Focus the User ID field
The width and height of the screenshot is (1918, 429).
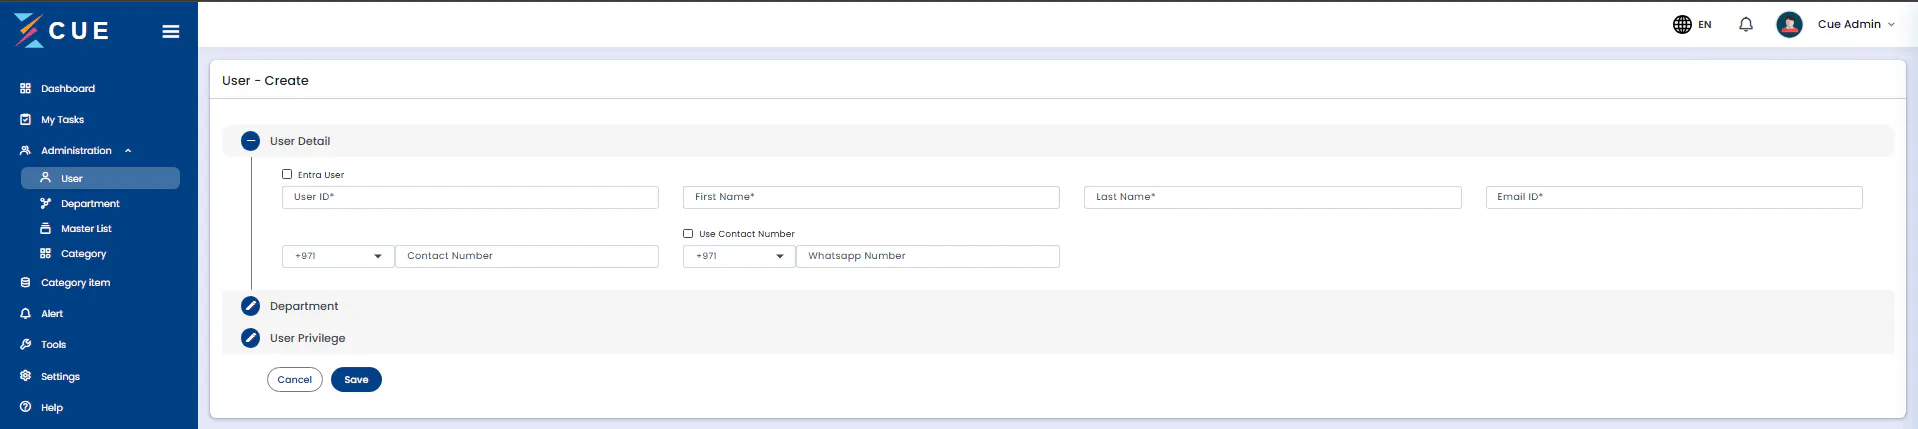tap(470, 197)
